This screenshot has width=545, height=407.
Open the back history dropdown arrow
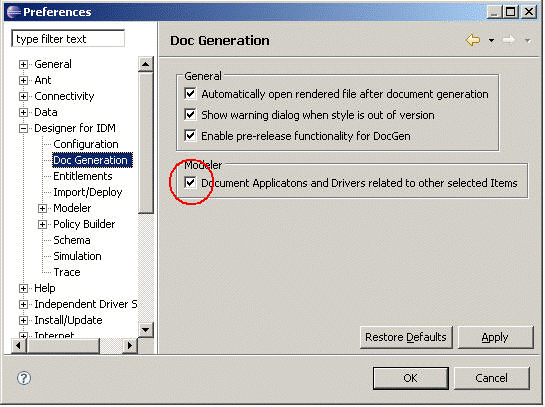(491, 41)
